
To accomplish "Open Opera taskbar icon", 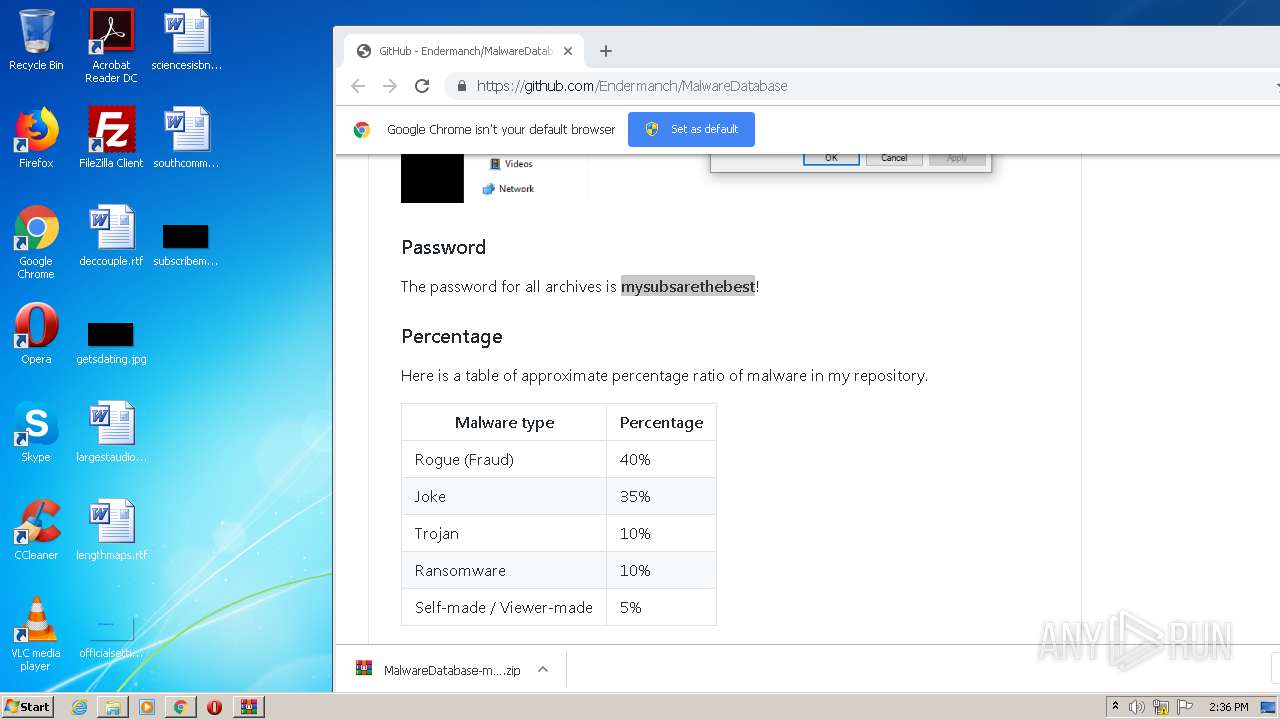I will (214, 707).
